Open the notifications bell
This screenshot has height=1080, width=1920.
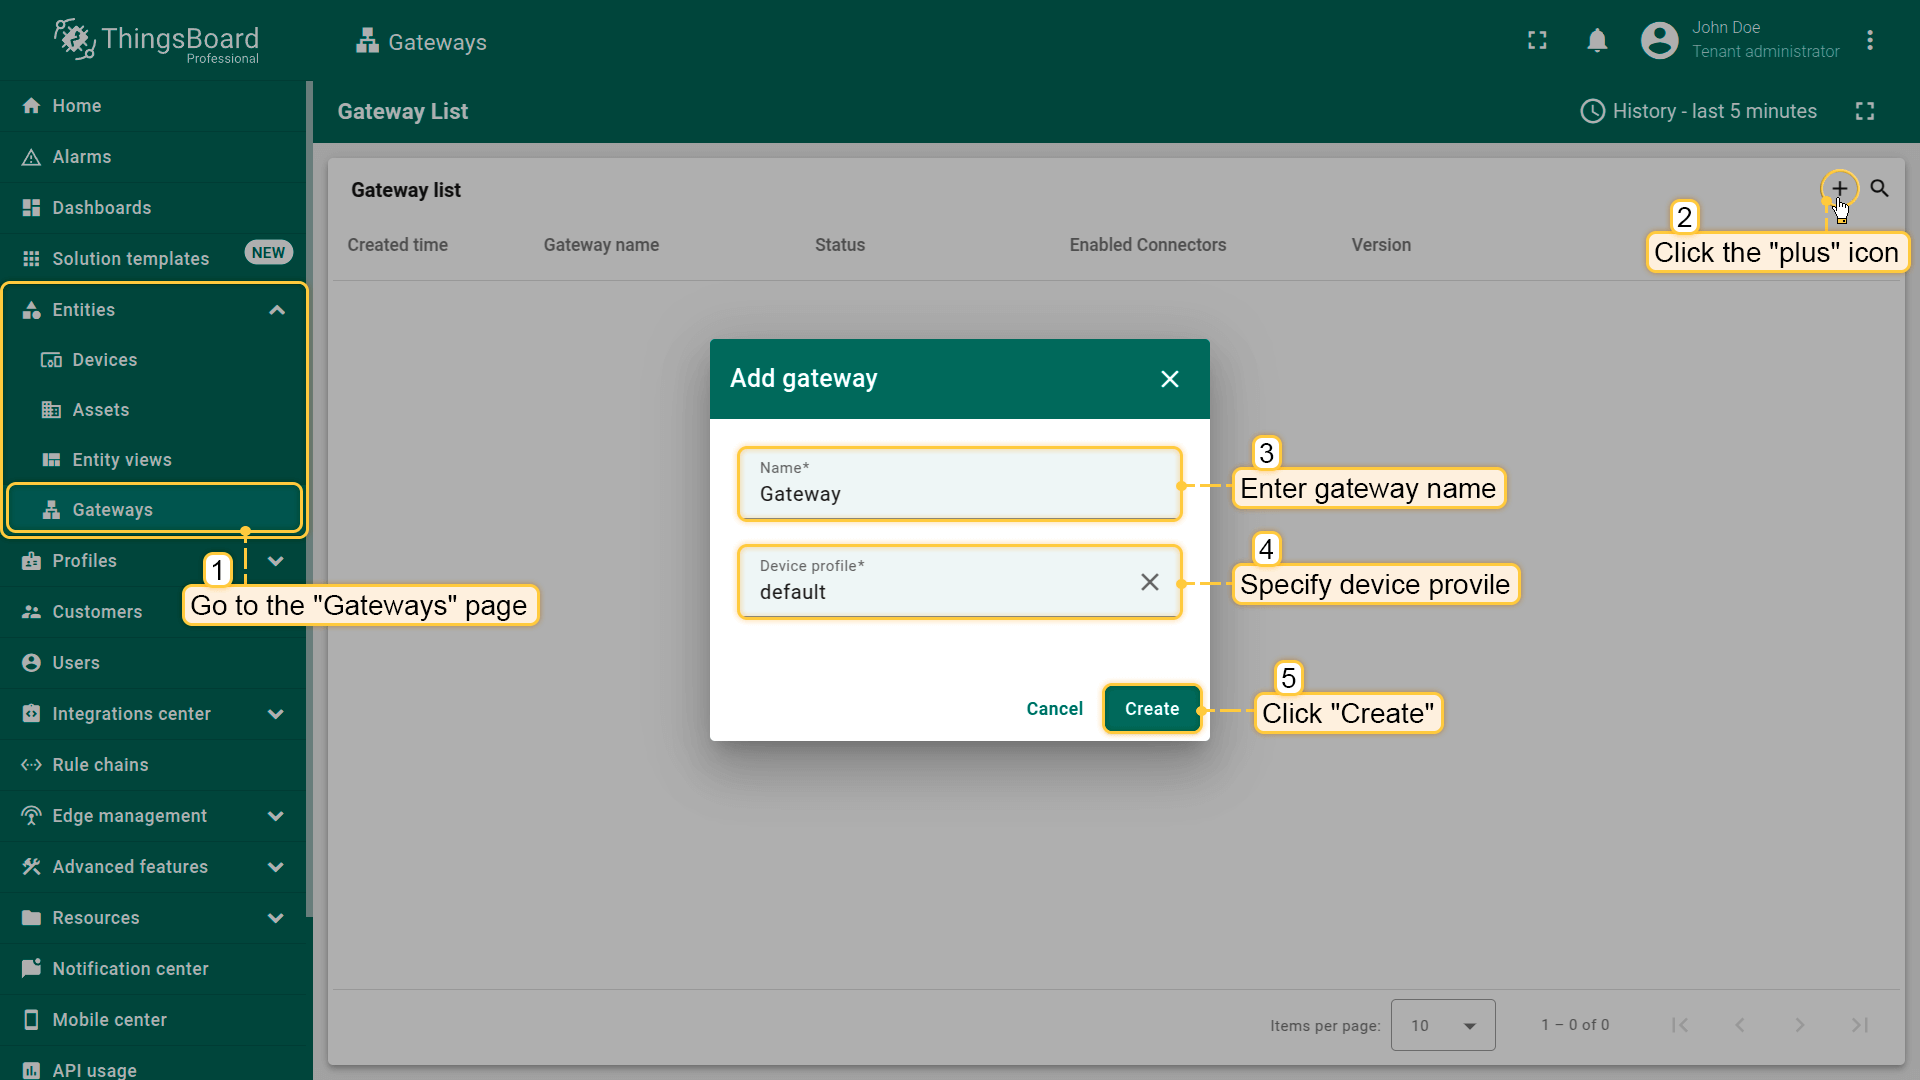pos(1597,41)
